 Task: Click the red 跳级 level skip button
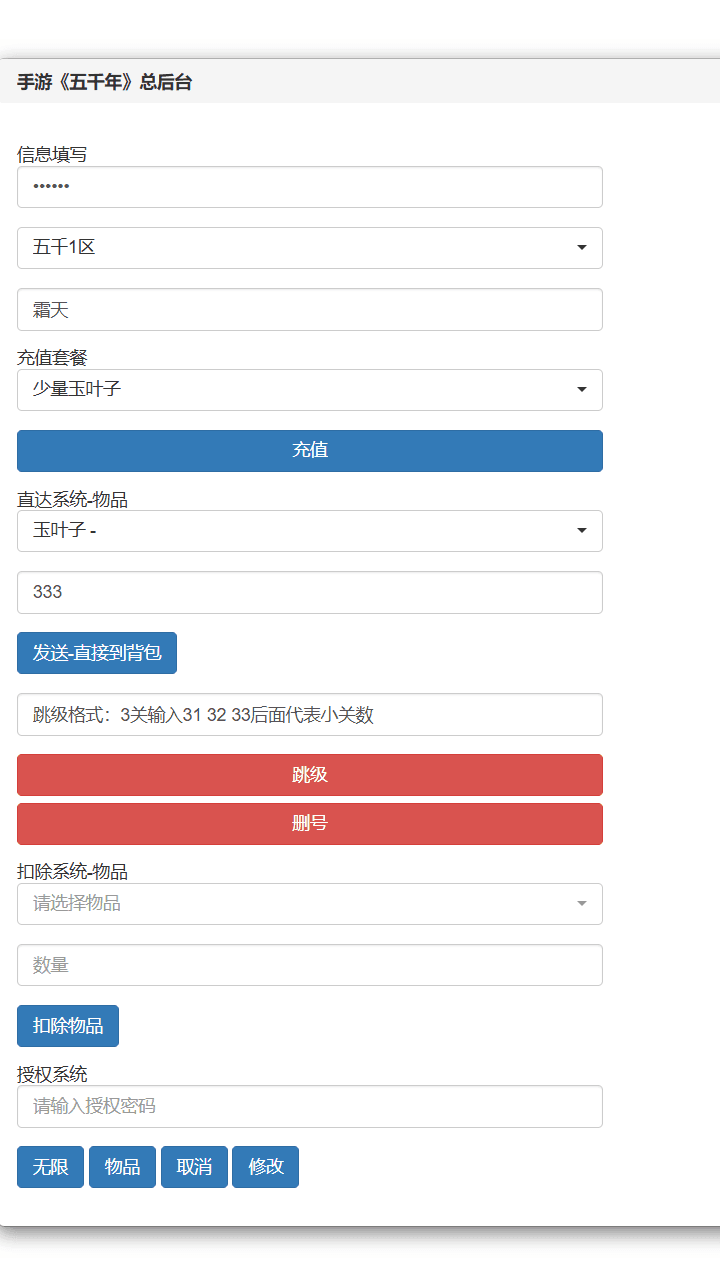309,774
